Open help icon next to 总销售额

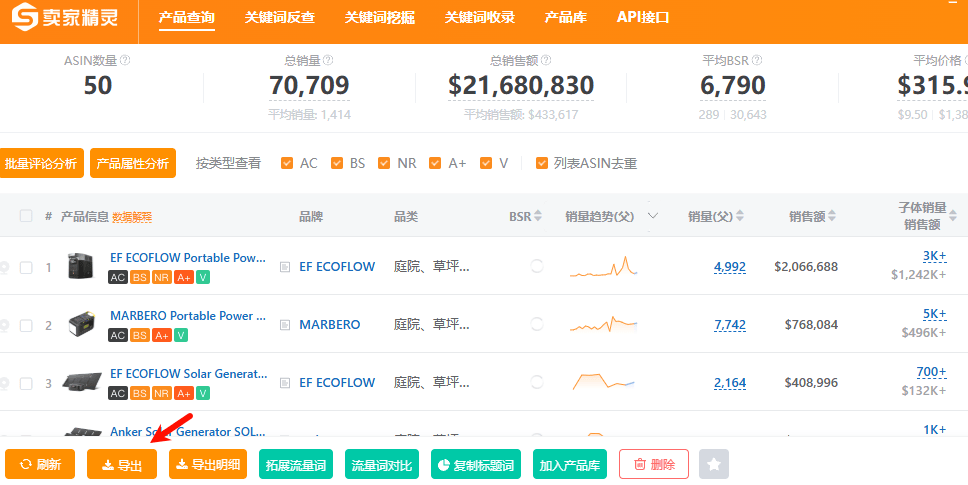[x=546, y=60]
